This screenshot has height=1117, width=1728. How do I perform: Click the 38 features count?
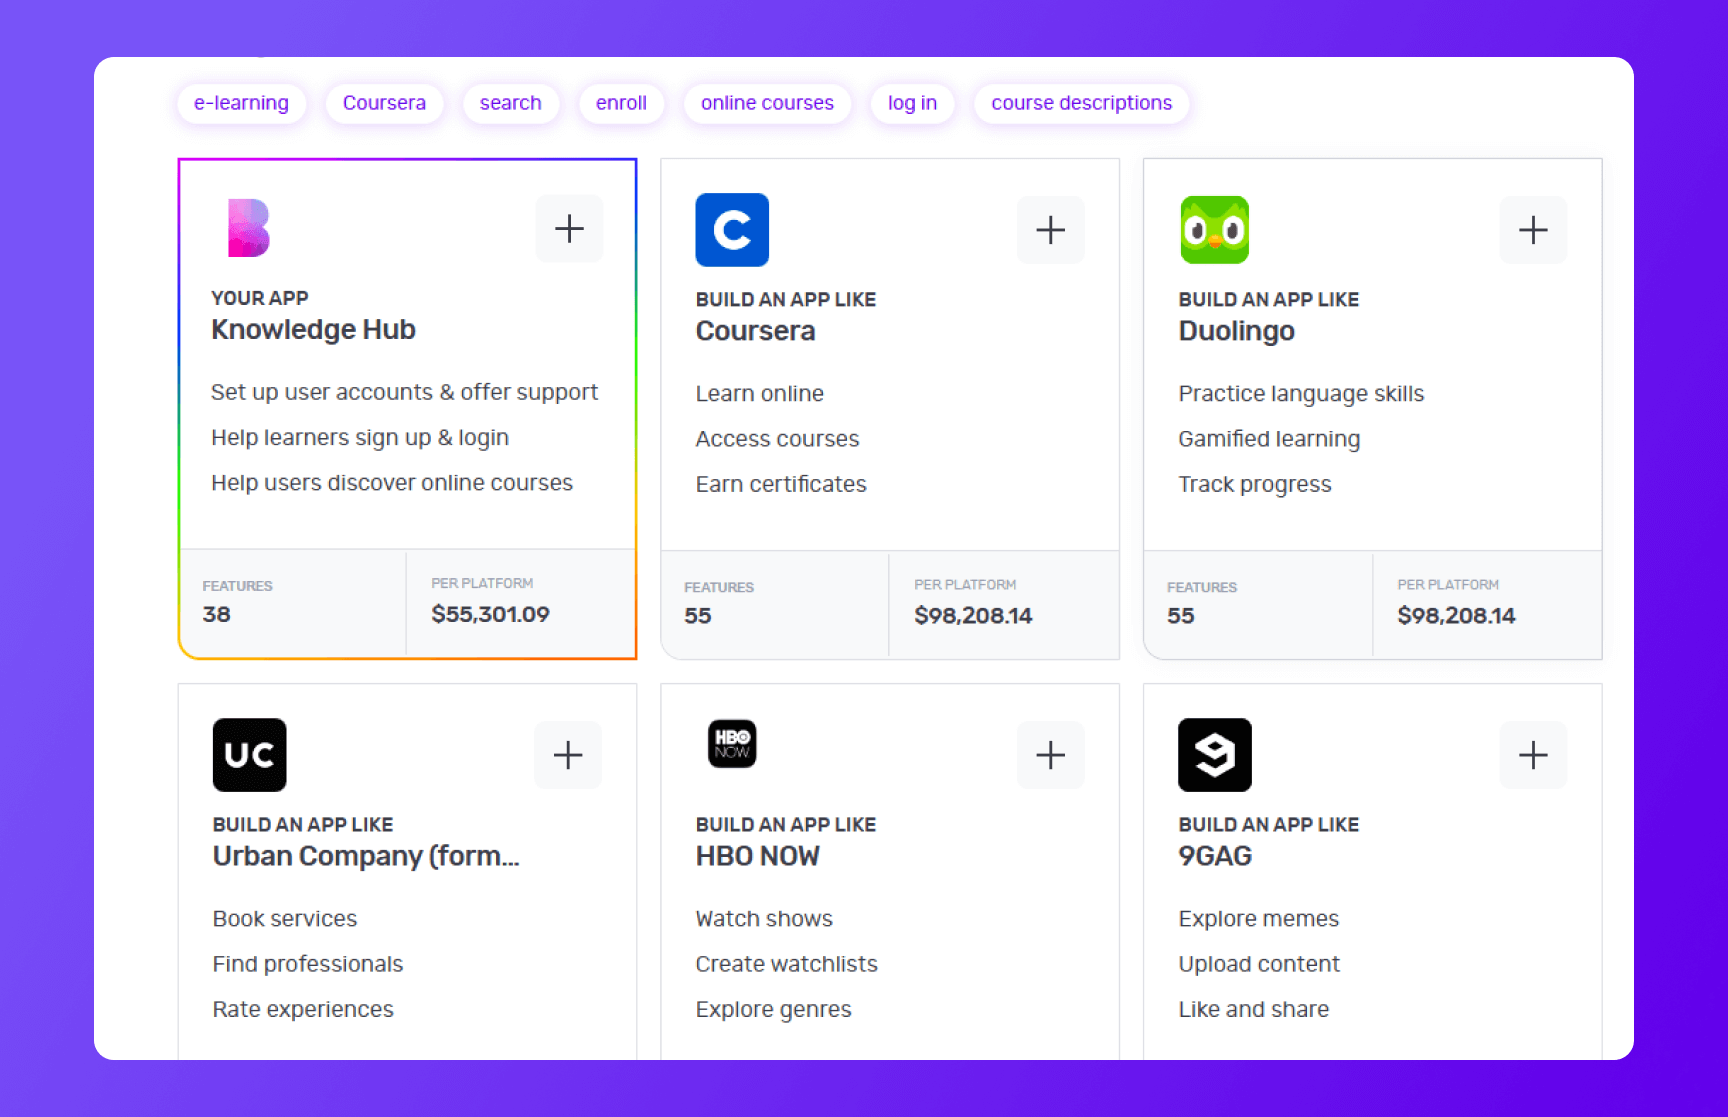(216, 614)
